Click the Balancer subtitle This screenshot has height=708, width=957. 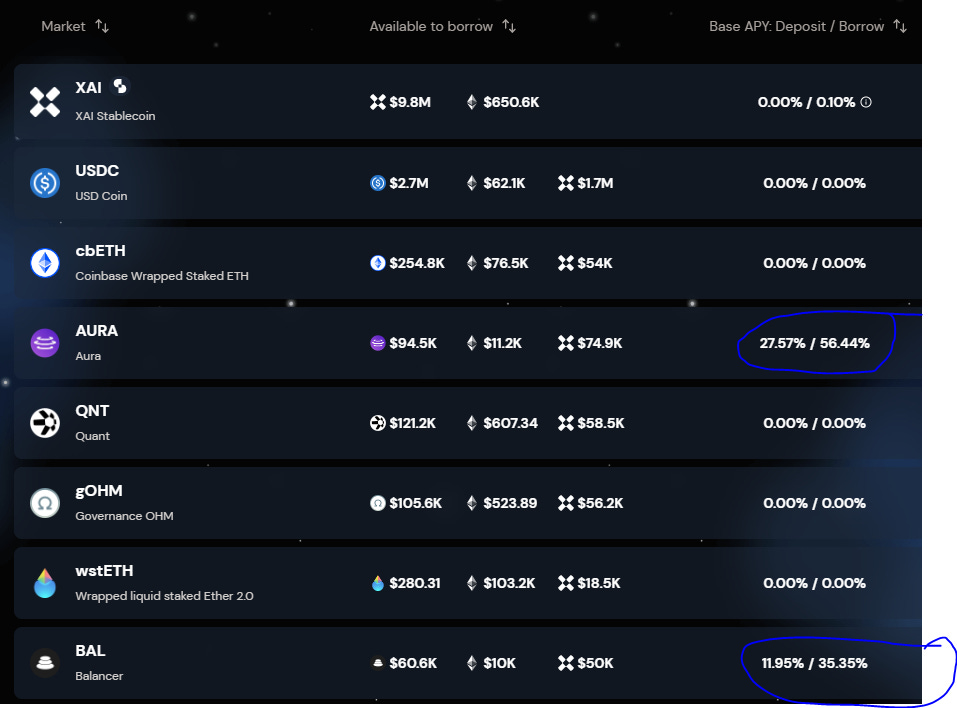coord(99,676)
